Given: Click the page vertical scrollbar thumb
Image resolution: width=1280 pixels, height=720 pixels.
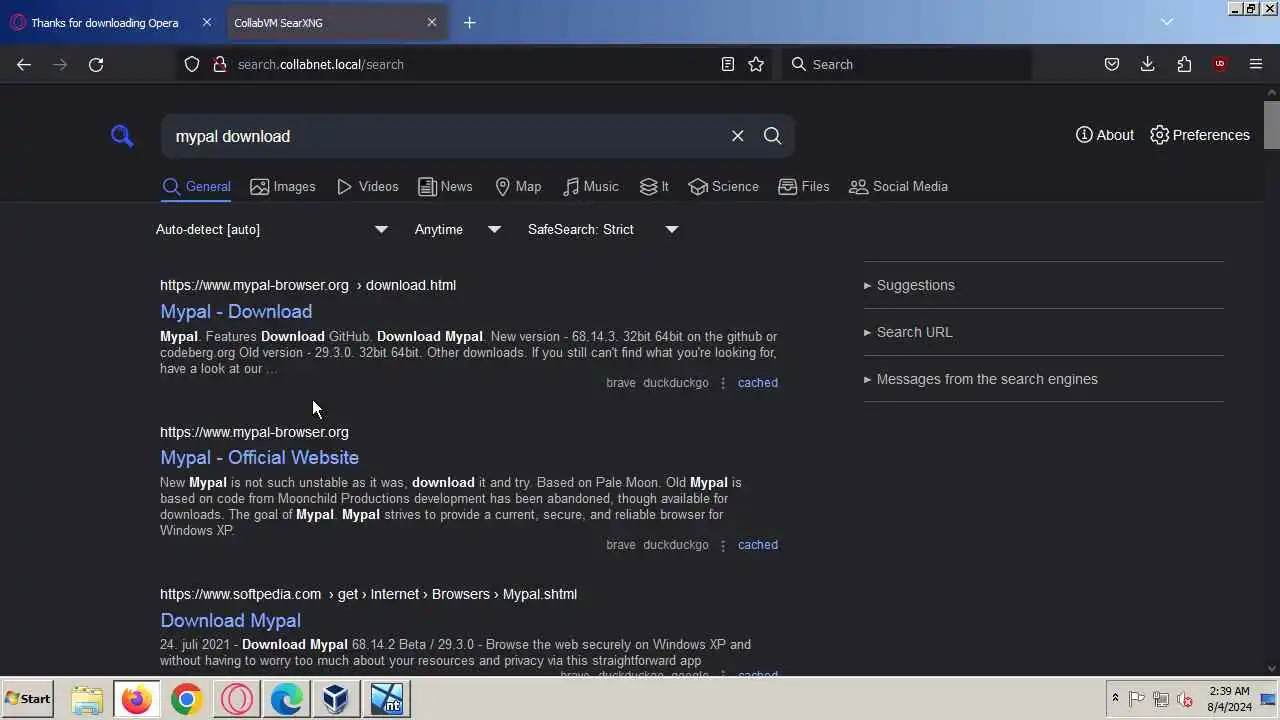Looking at the screenshot, I should click(1272, 125).
